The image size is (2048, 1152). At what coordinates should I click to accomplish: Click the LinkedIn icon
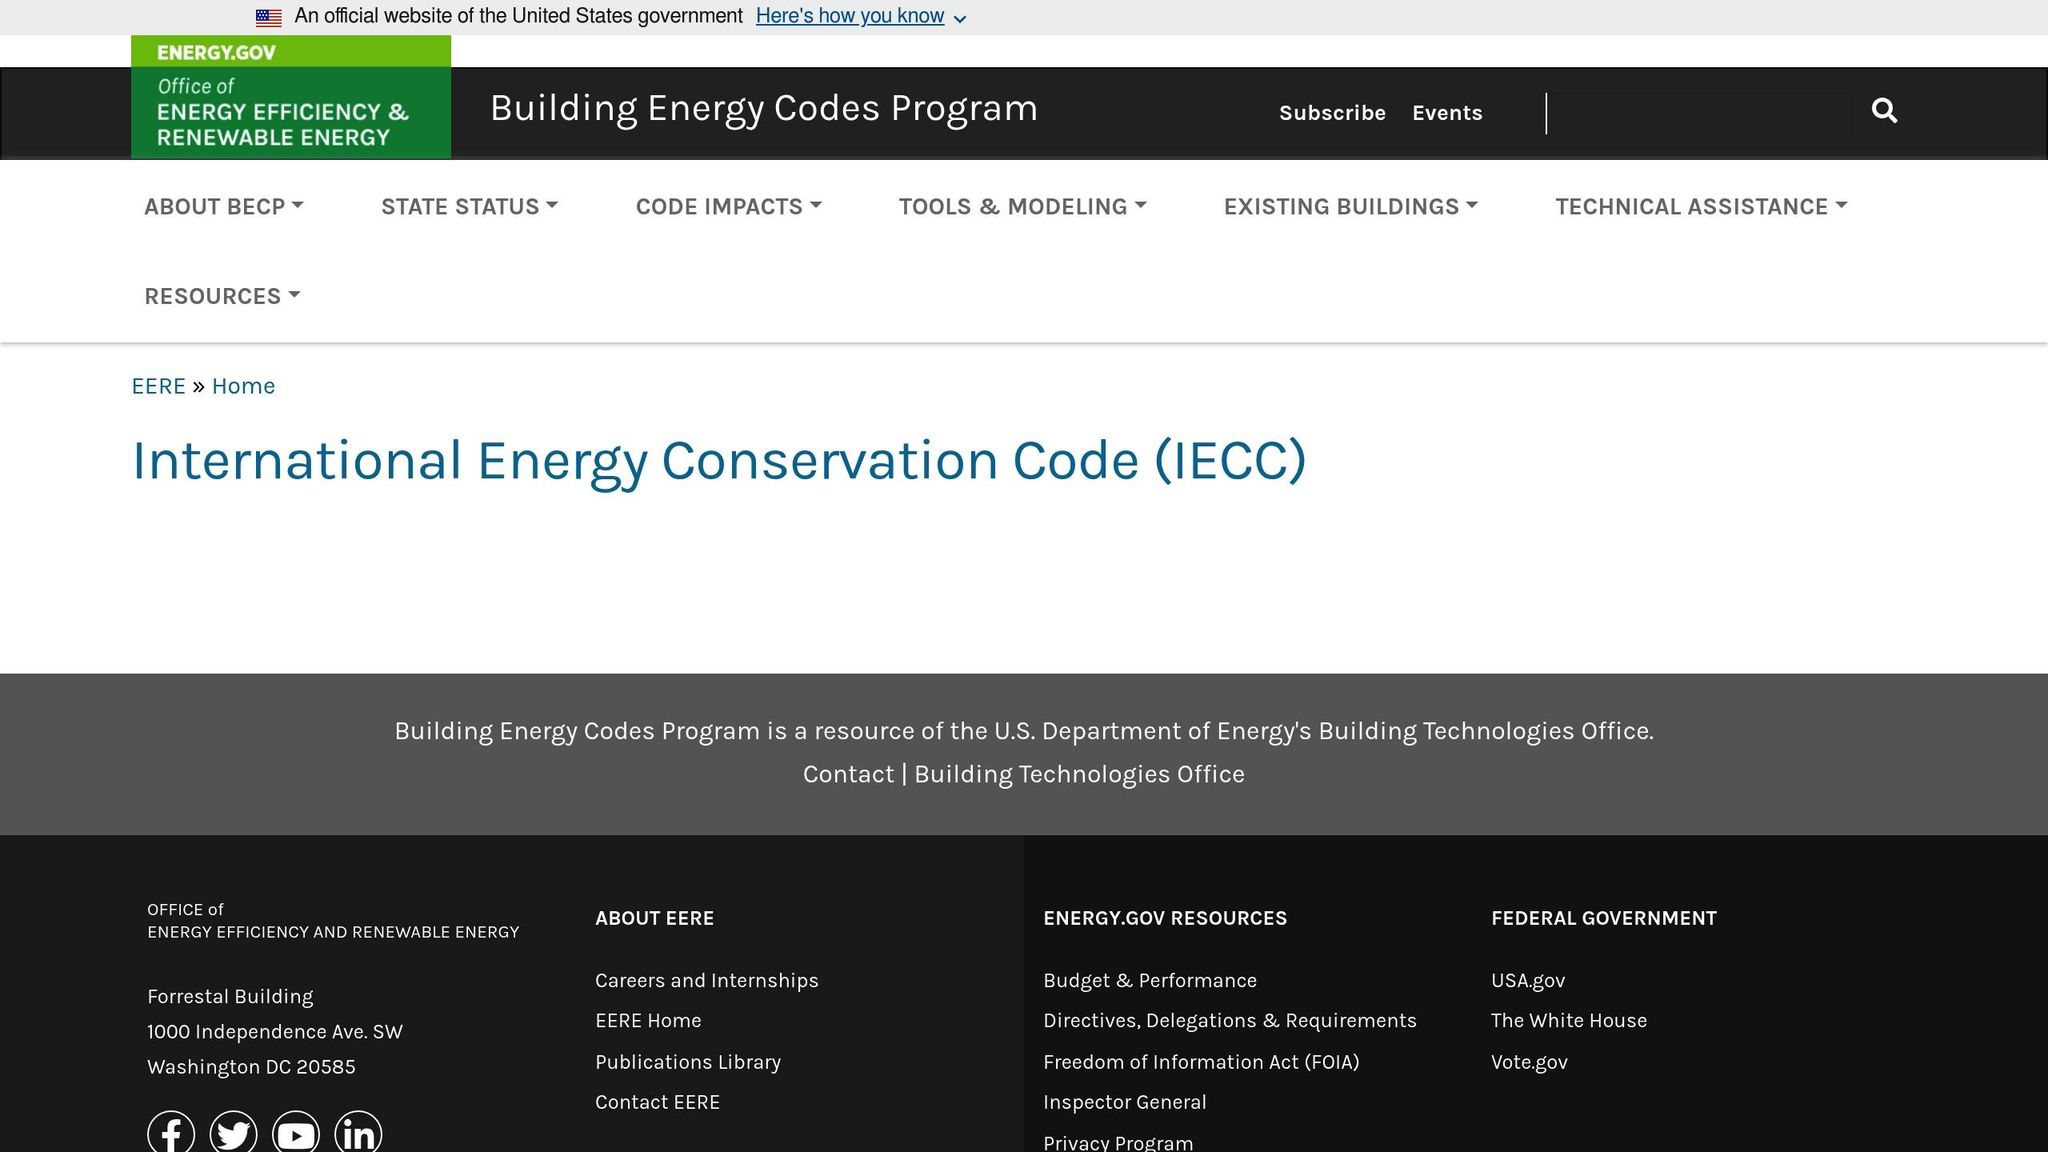coord(358,1133)
